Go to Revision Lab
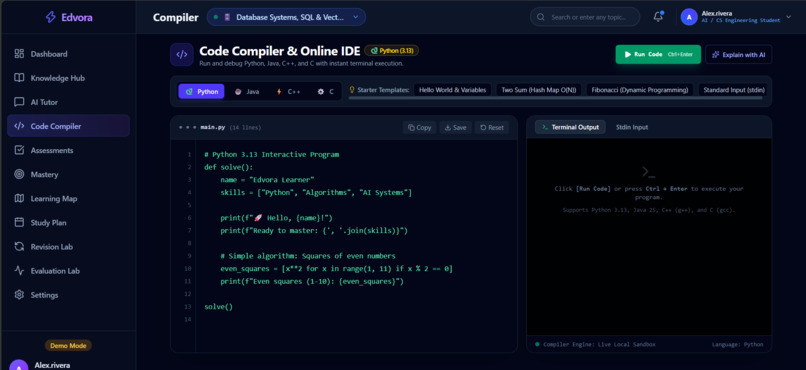The width and height of the screenshot is (806, 370). [x=68, y=247]
